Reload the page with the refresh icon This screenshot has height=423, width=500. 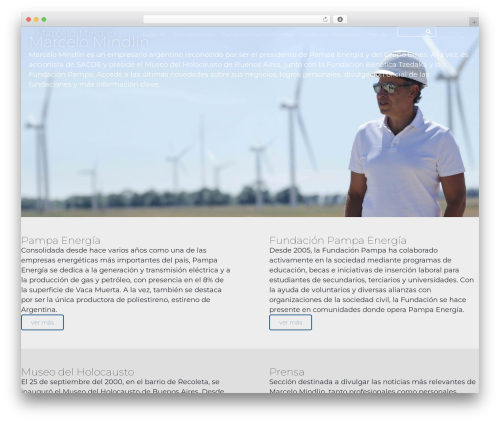(x=325, y=20)
